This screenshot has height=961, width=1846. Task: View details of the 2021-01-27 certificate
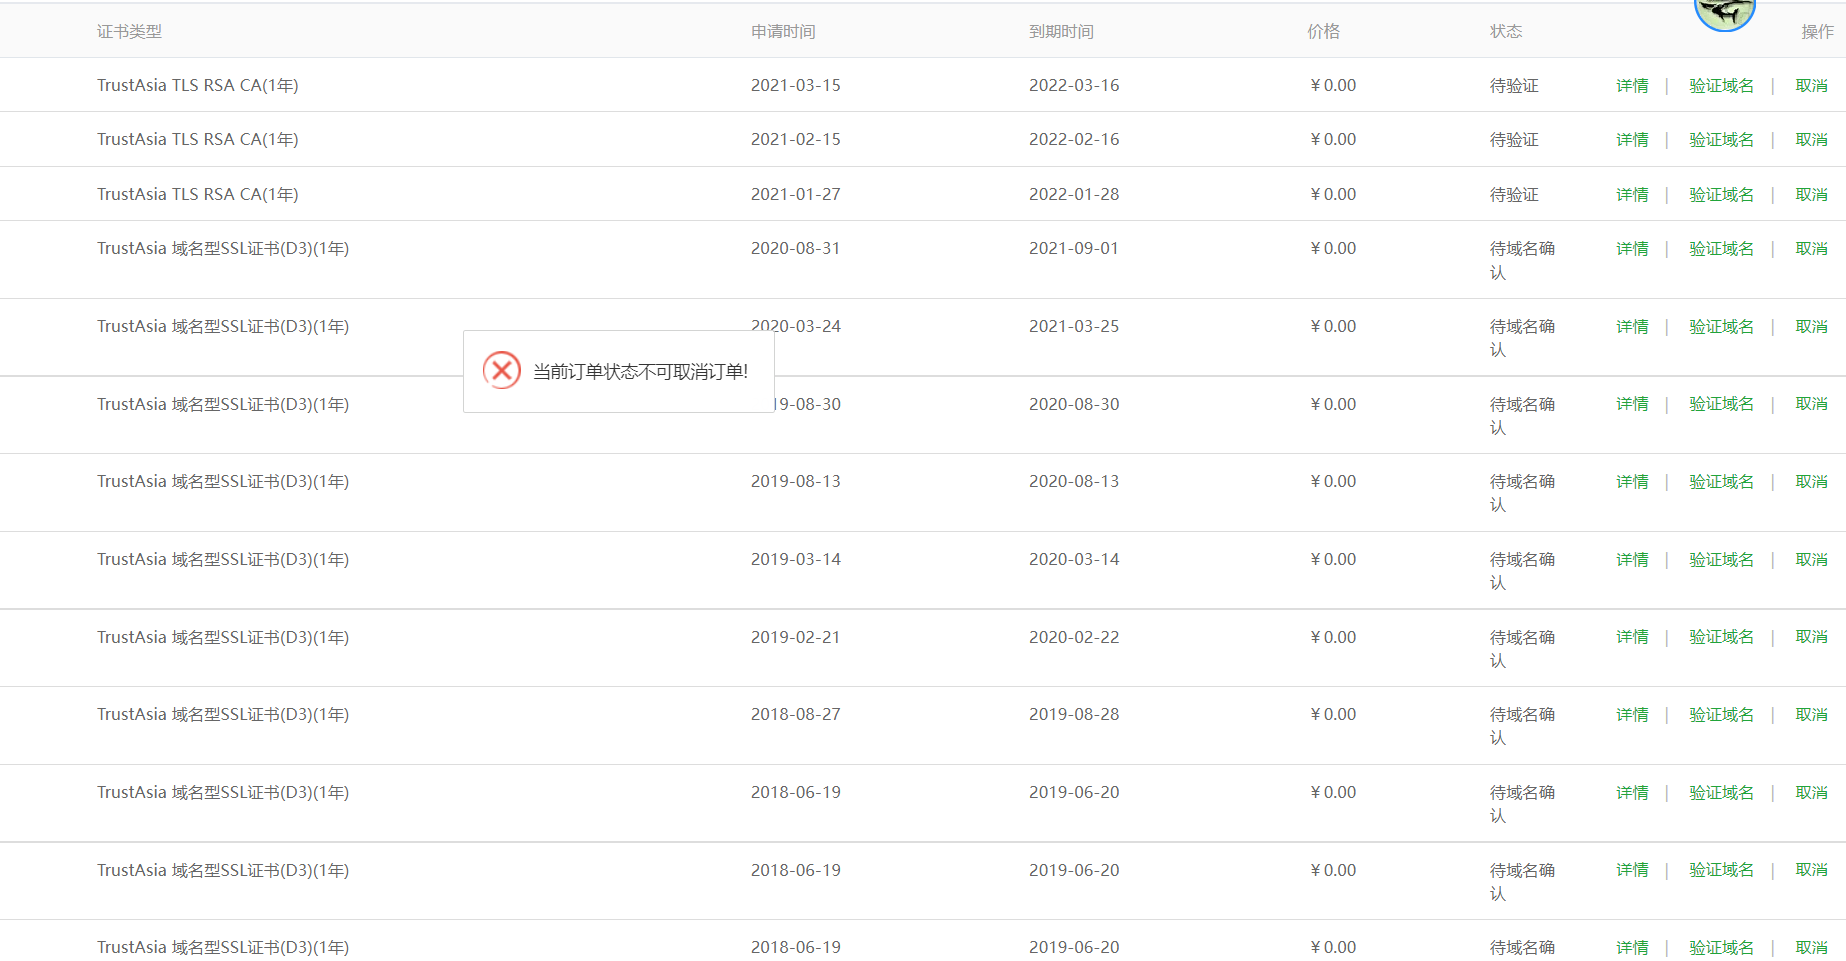1632,195
